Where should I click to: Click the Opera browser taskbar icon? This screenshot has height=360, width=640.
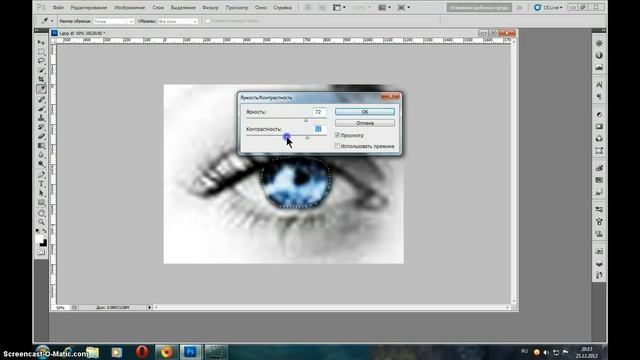pos(142,352)
